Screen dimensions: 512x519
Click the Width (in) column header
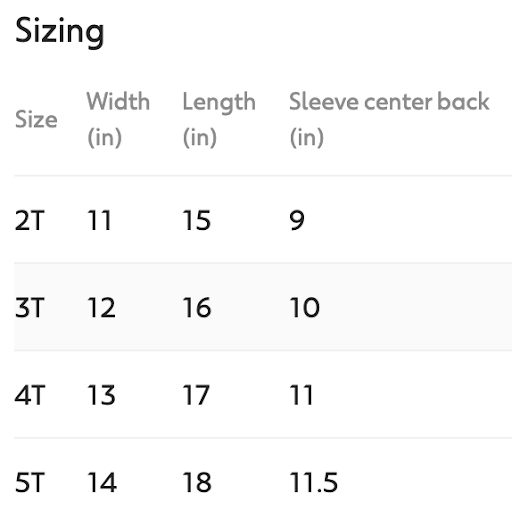[118, 119]
